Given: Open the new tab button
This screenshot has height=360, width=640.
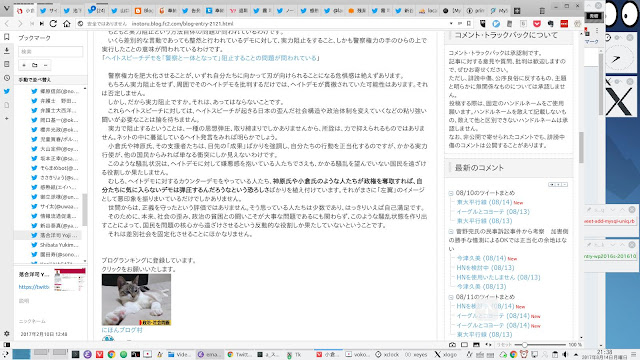Looking at the screenshot, I should (x=517, y=11).
